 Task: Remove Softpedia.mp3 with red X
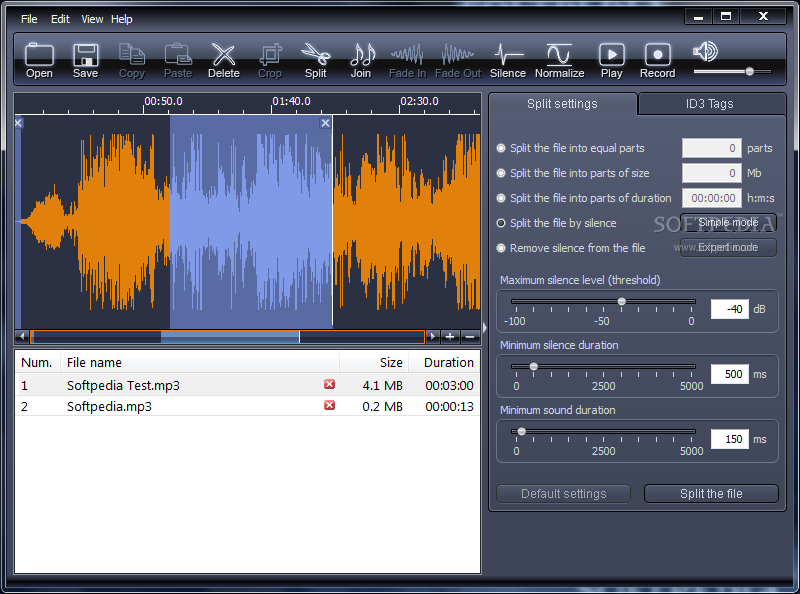click(330, 405)
